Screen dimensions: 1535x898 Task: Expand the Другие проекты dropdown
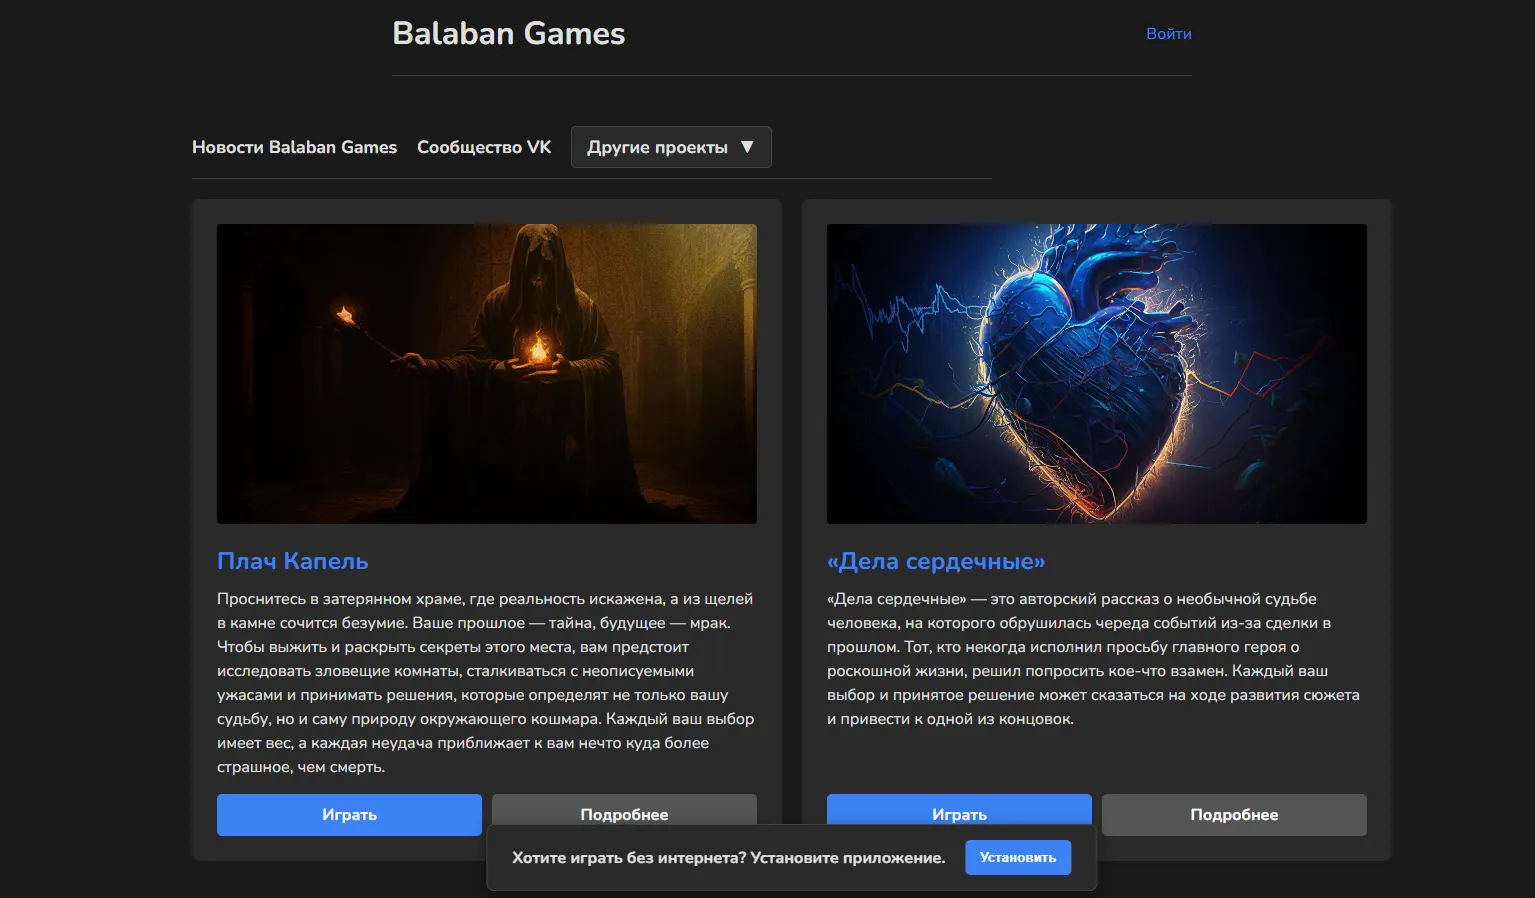(657, 147)
